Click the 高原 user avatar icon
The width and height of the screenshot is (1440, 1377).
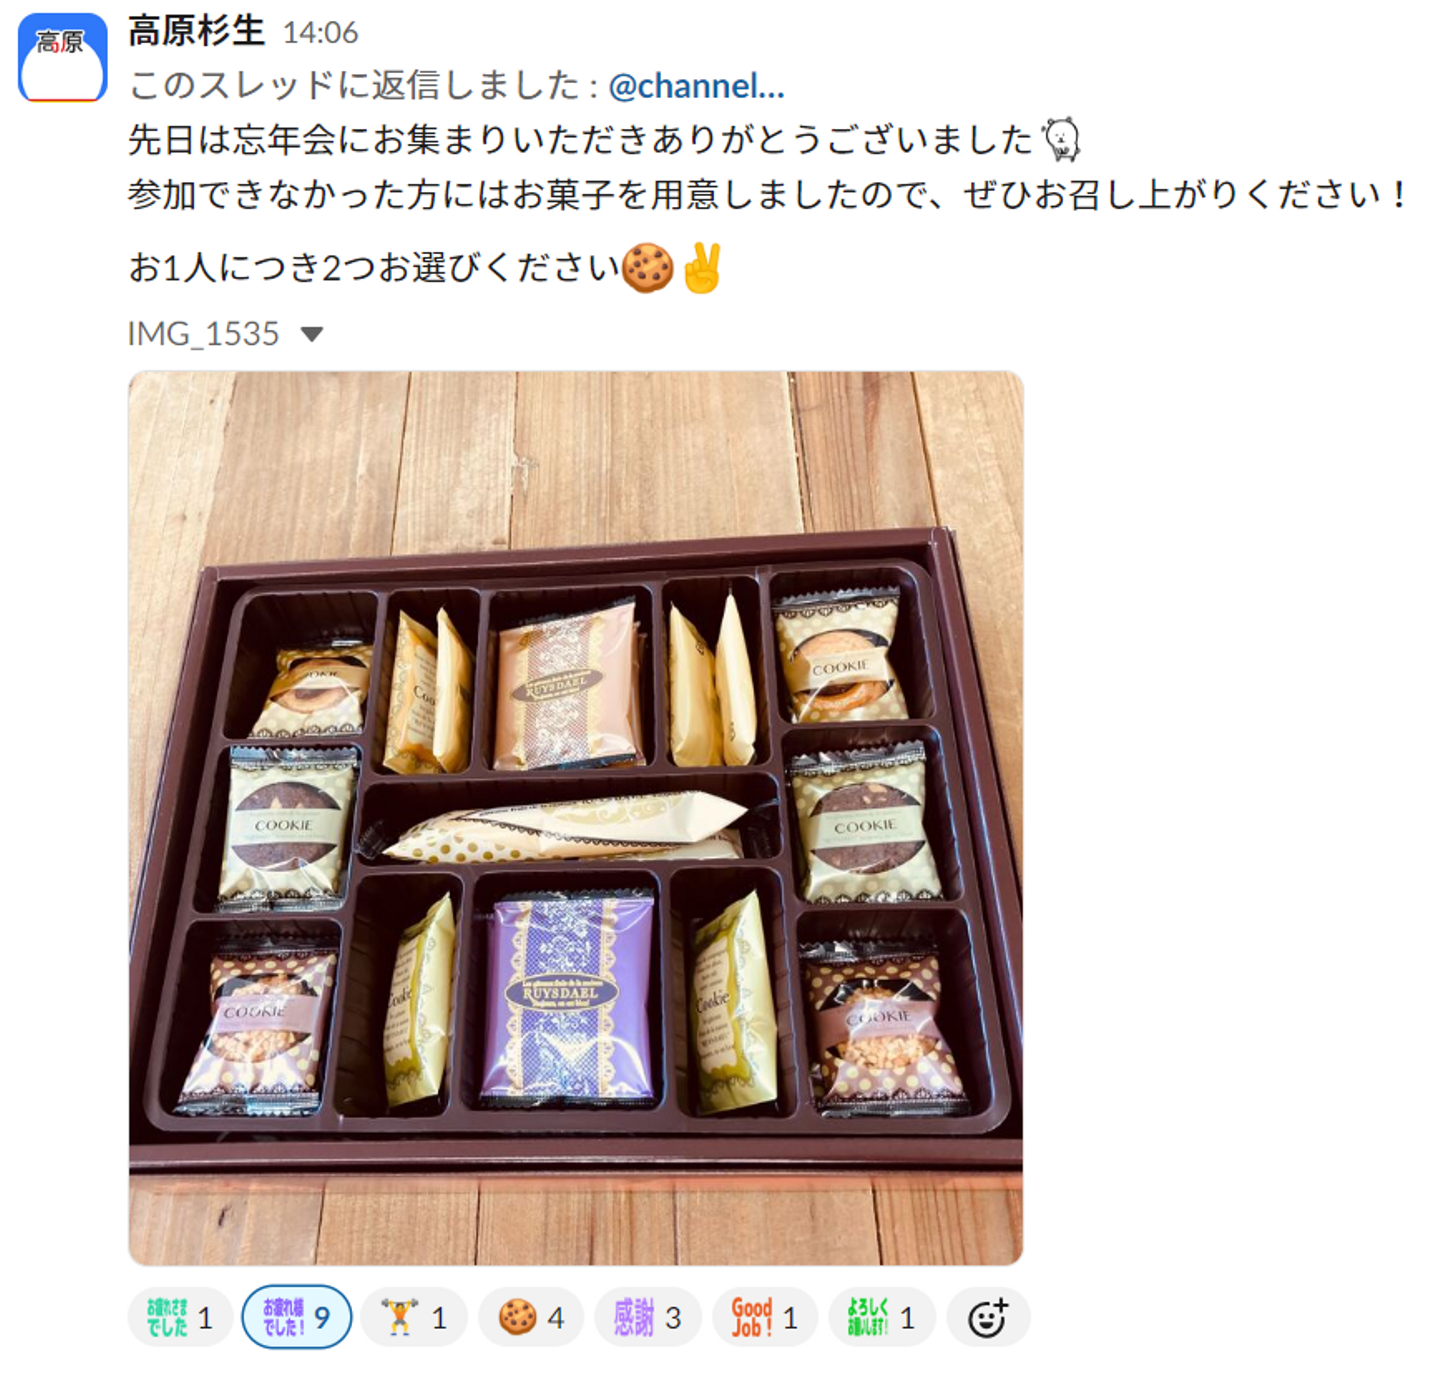63,58
